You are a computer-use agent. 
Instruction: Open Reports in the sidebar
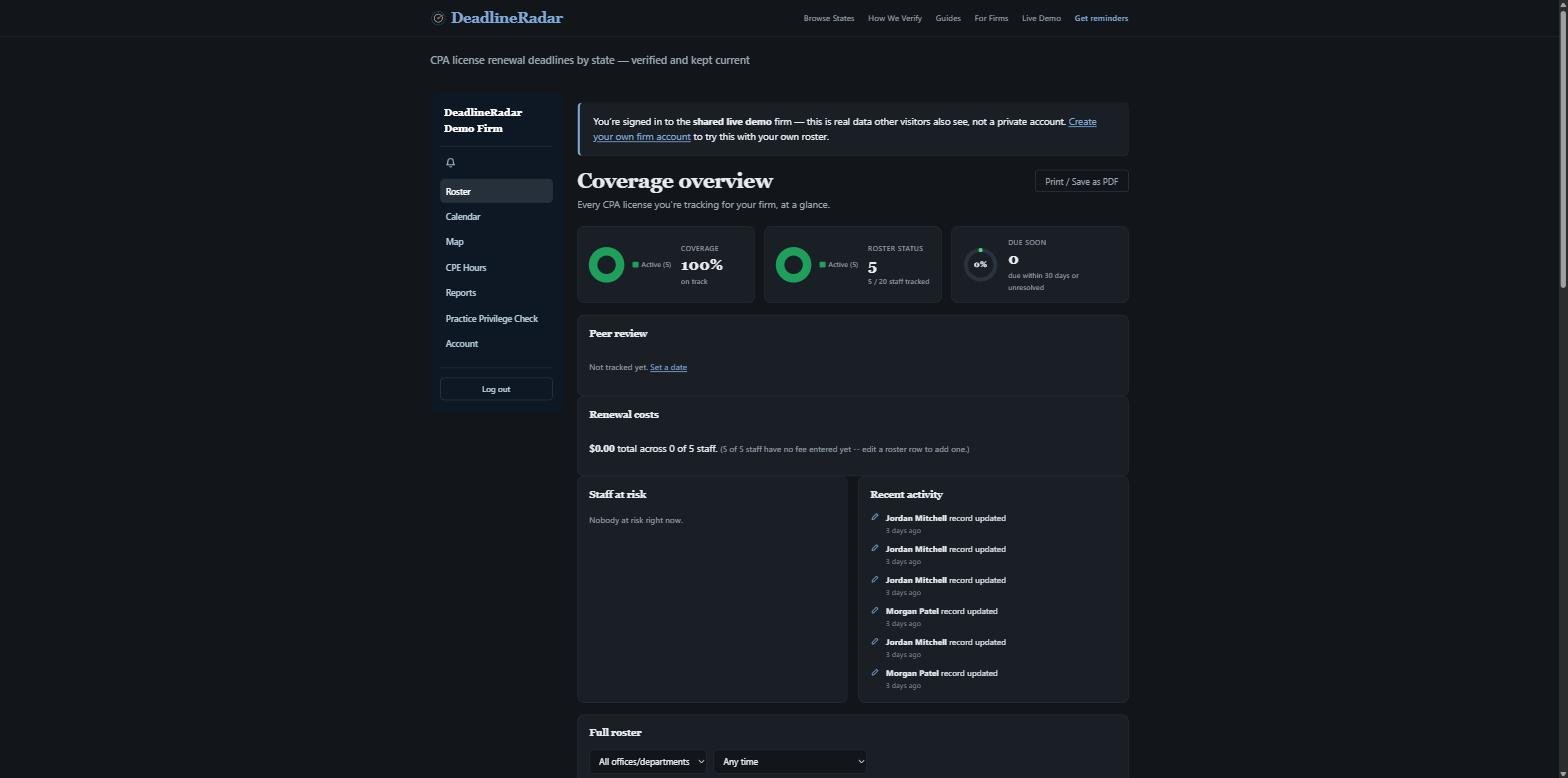pos(496,293)
